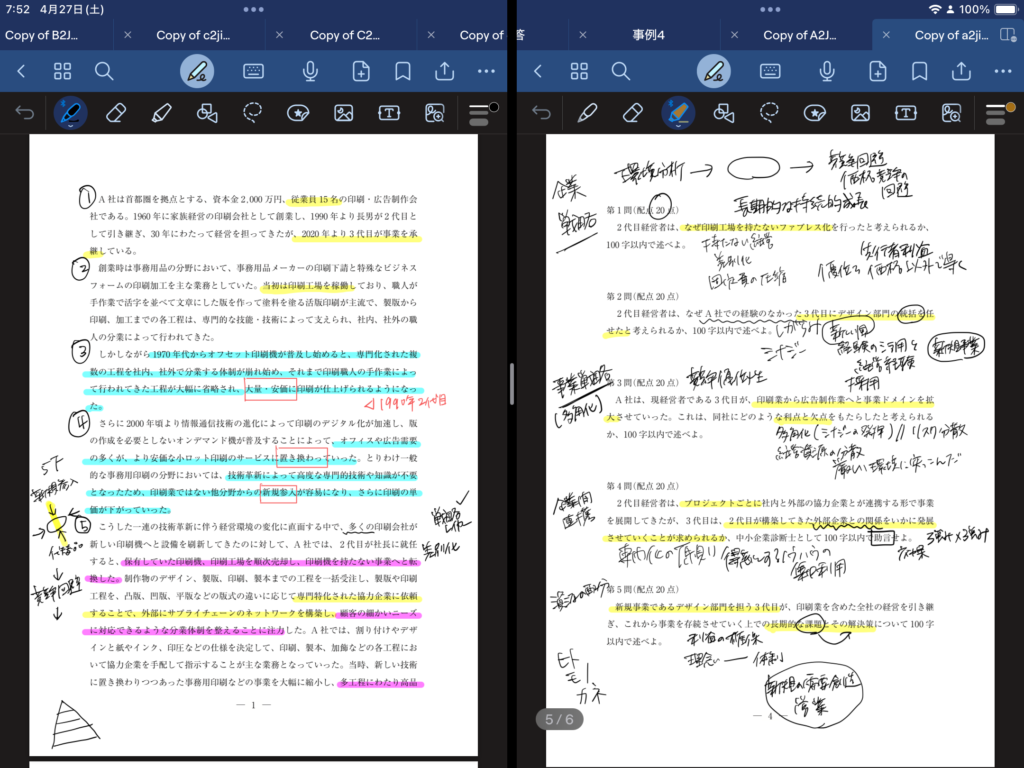Image resolution: width=1024 pixels, height=768 pixels.
Task: Select the pen tool in the right pane
Action: coord(587,113)
